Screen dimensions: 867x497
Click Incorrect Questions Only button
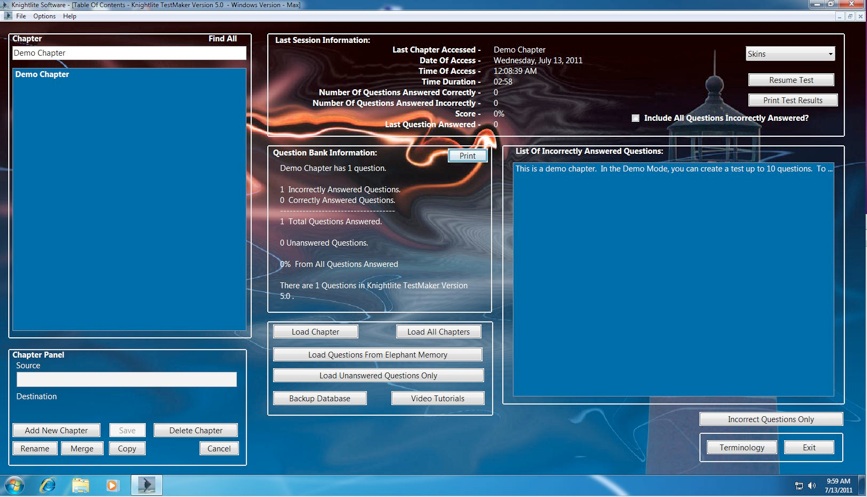pyautogui.click(x=771, y=419)
